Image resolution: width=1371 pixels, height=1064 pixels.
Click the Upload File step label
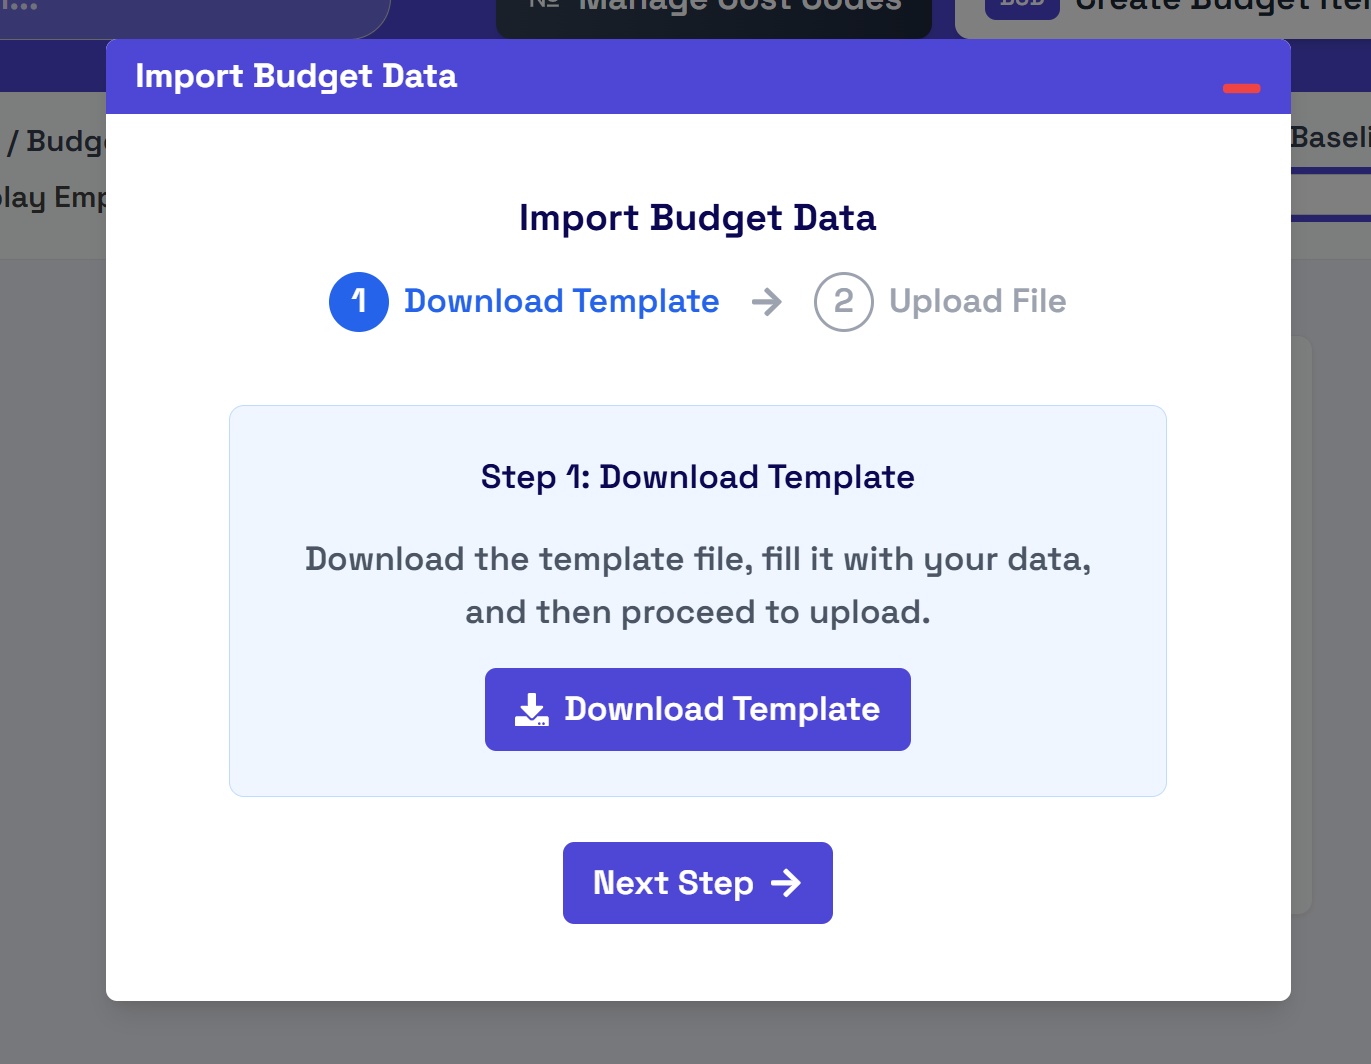click(x=977, y=301)
